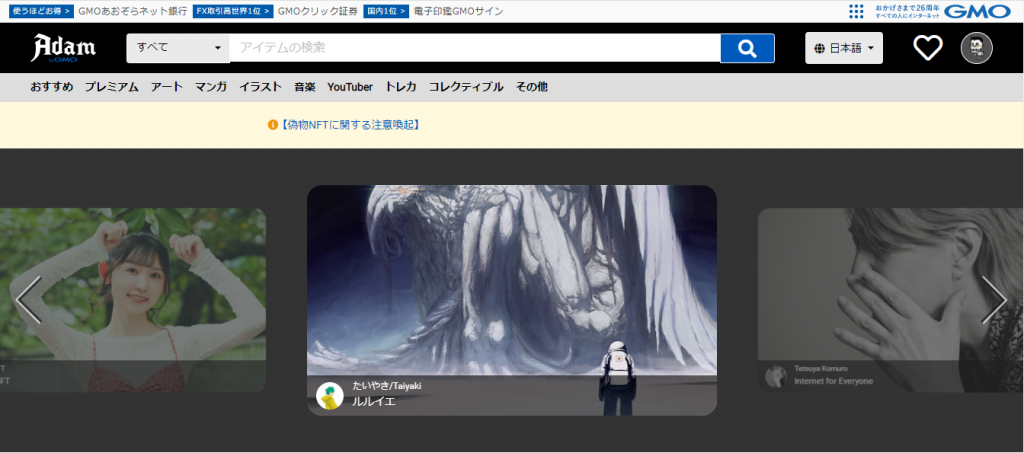Click the magnifying glass search button
1024x453 pixels.
tap(747, 48)
